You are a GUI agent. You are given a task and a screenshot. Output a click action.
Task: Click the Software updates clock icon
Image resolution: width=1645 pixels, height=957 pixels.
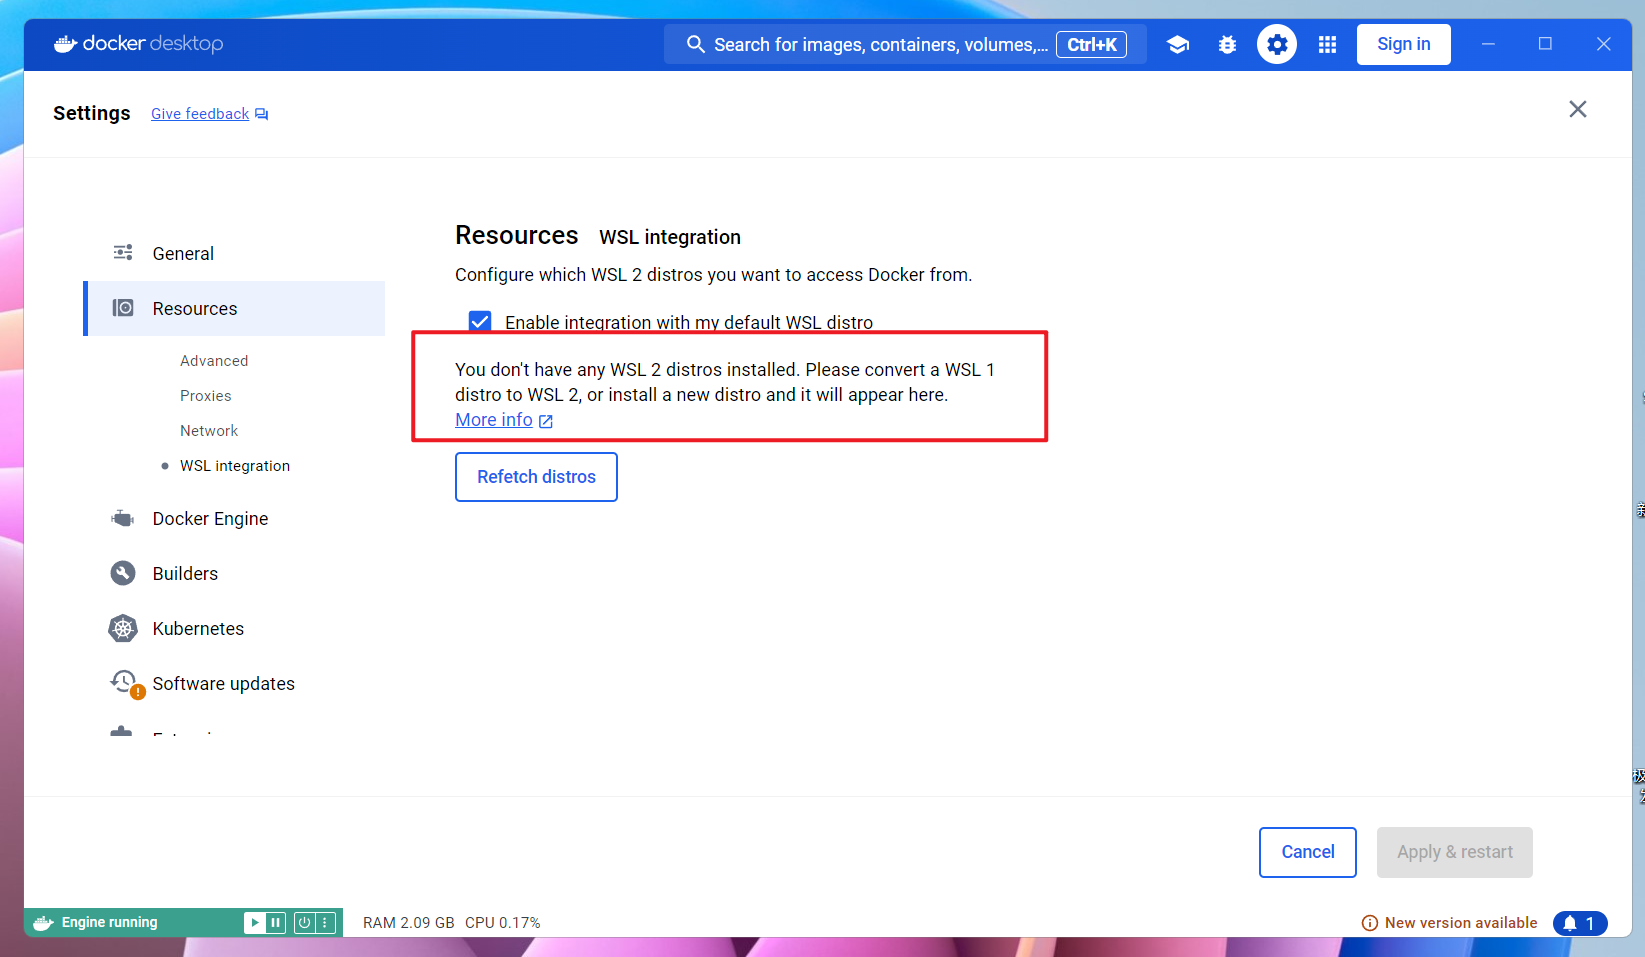(x=125, y=683)
